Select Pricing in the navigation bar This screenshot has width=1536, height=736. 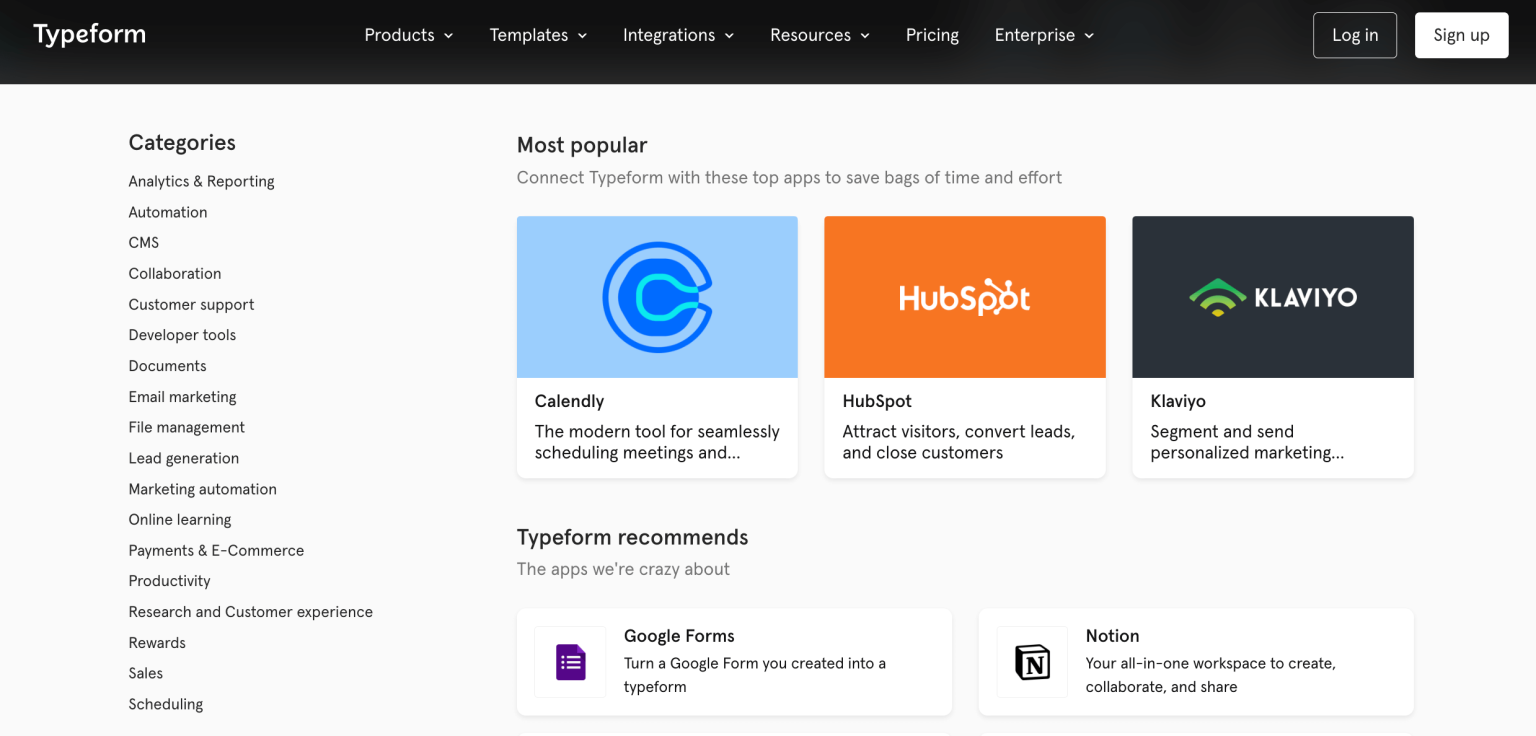pos(932,35)
